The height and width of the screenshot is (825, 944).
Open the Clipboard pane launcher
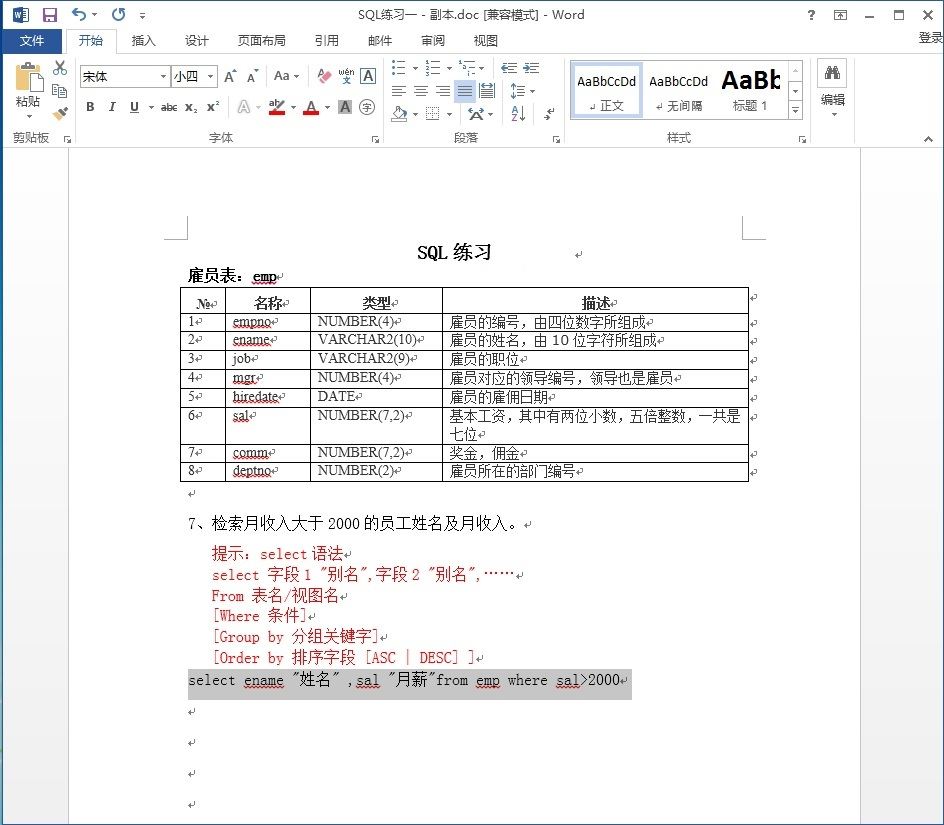[67, 139]
